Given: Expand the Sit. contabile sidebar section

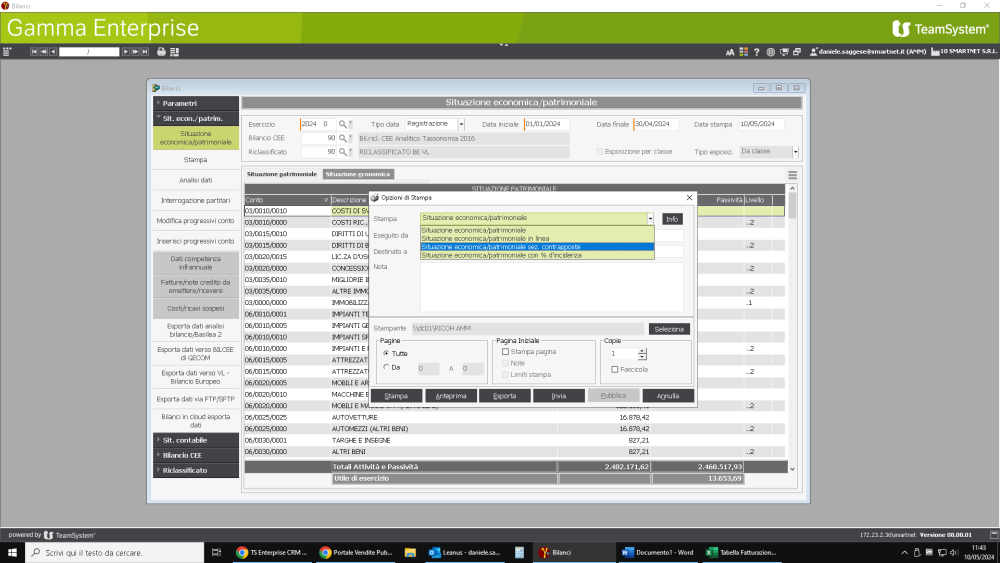Looking at the screenshot, I should [196, 441].
